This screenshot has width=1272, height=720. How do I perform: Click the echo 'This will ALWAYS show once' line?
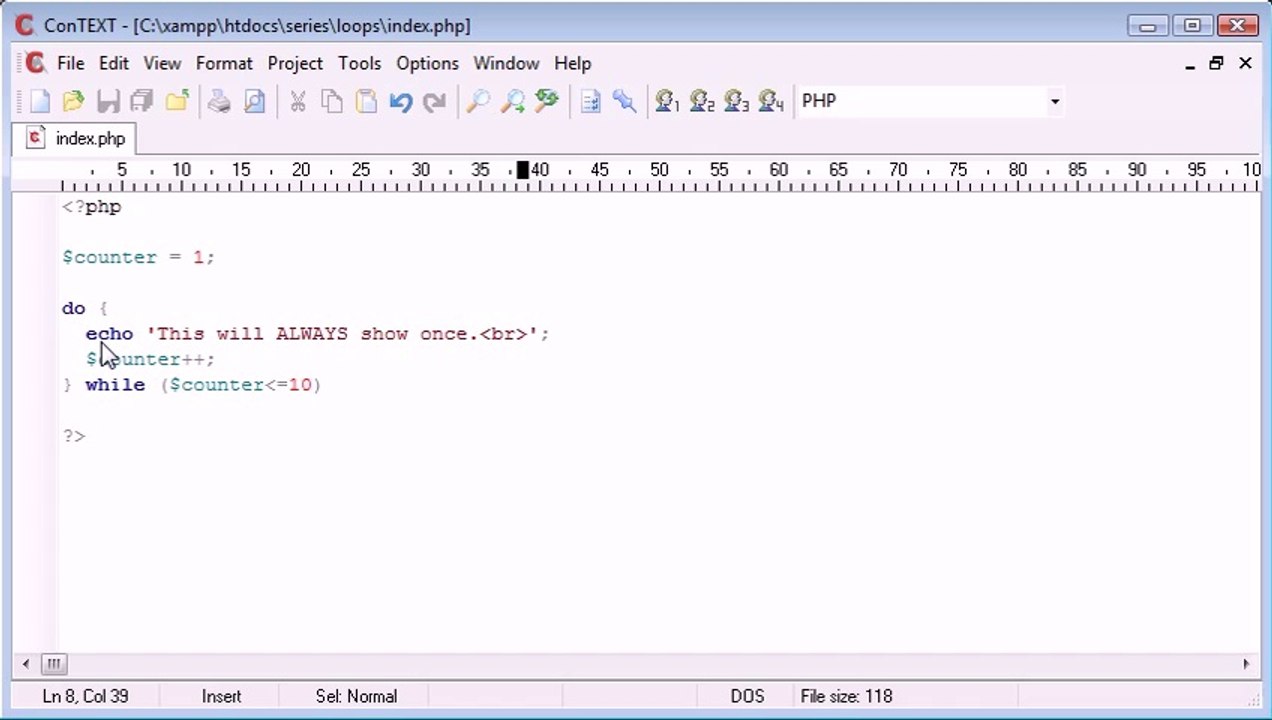point(317,334)
